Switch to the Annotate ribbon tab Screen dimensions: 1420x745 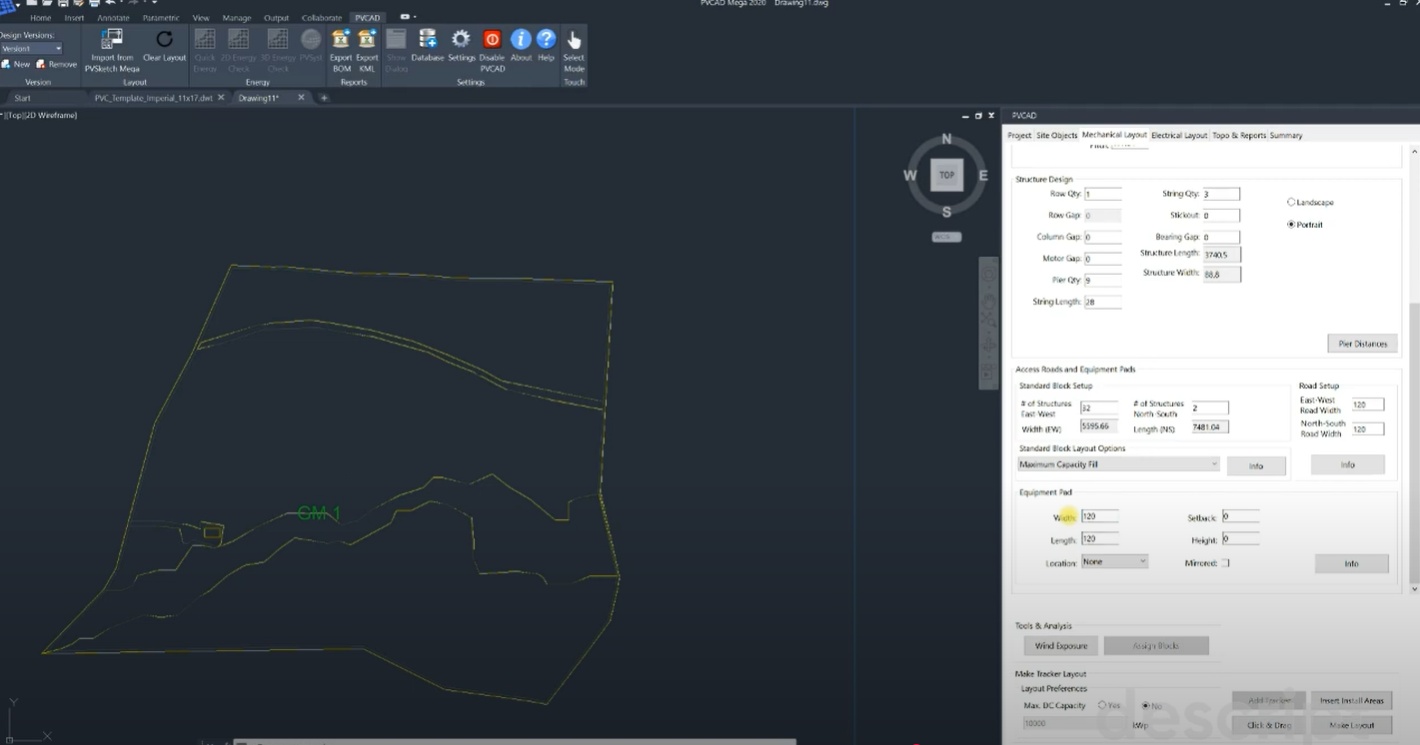click(x=113, y=18)
